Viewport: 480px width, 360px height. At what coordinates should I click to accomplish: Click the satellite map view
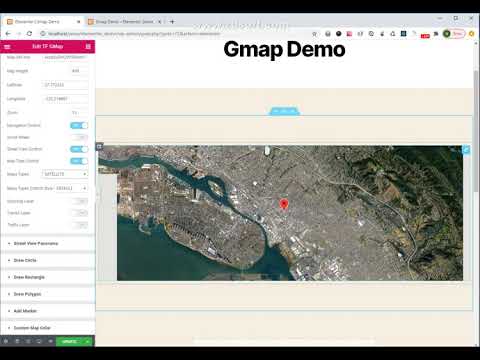click(x=280, y=213)
